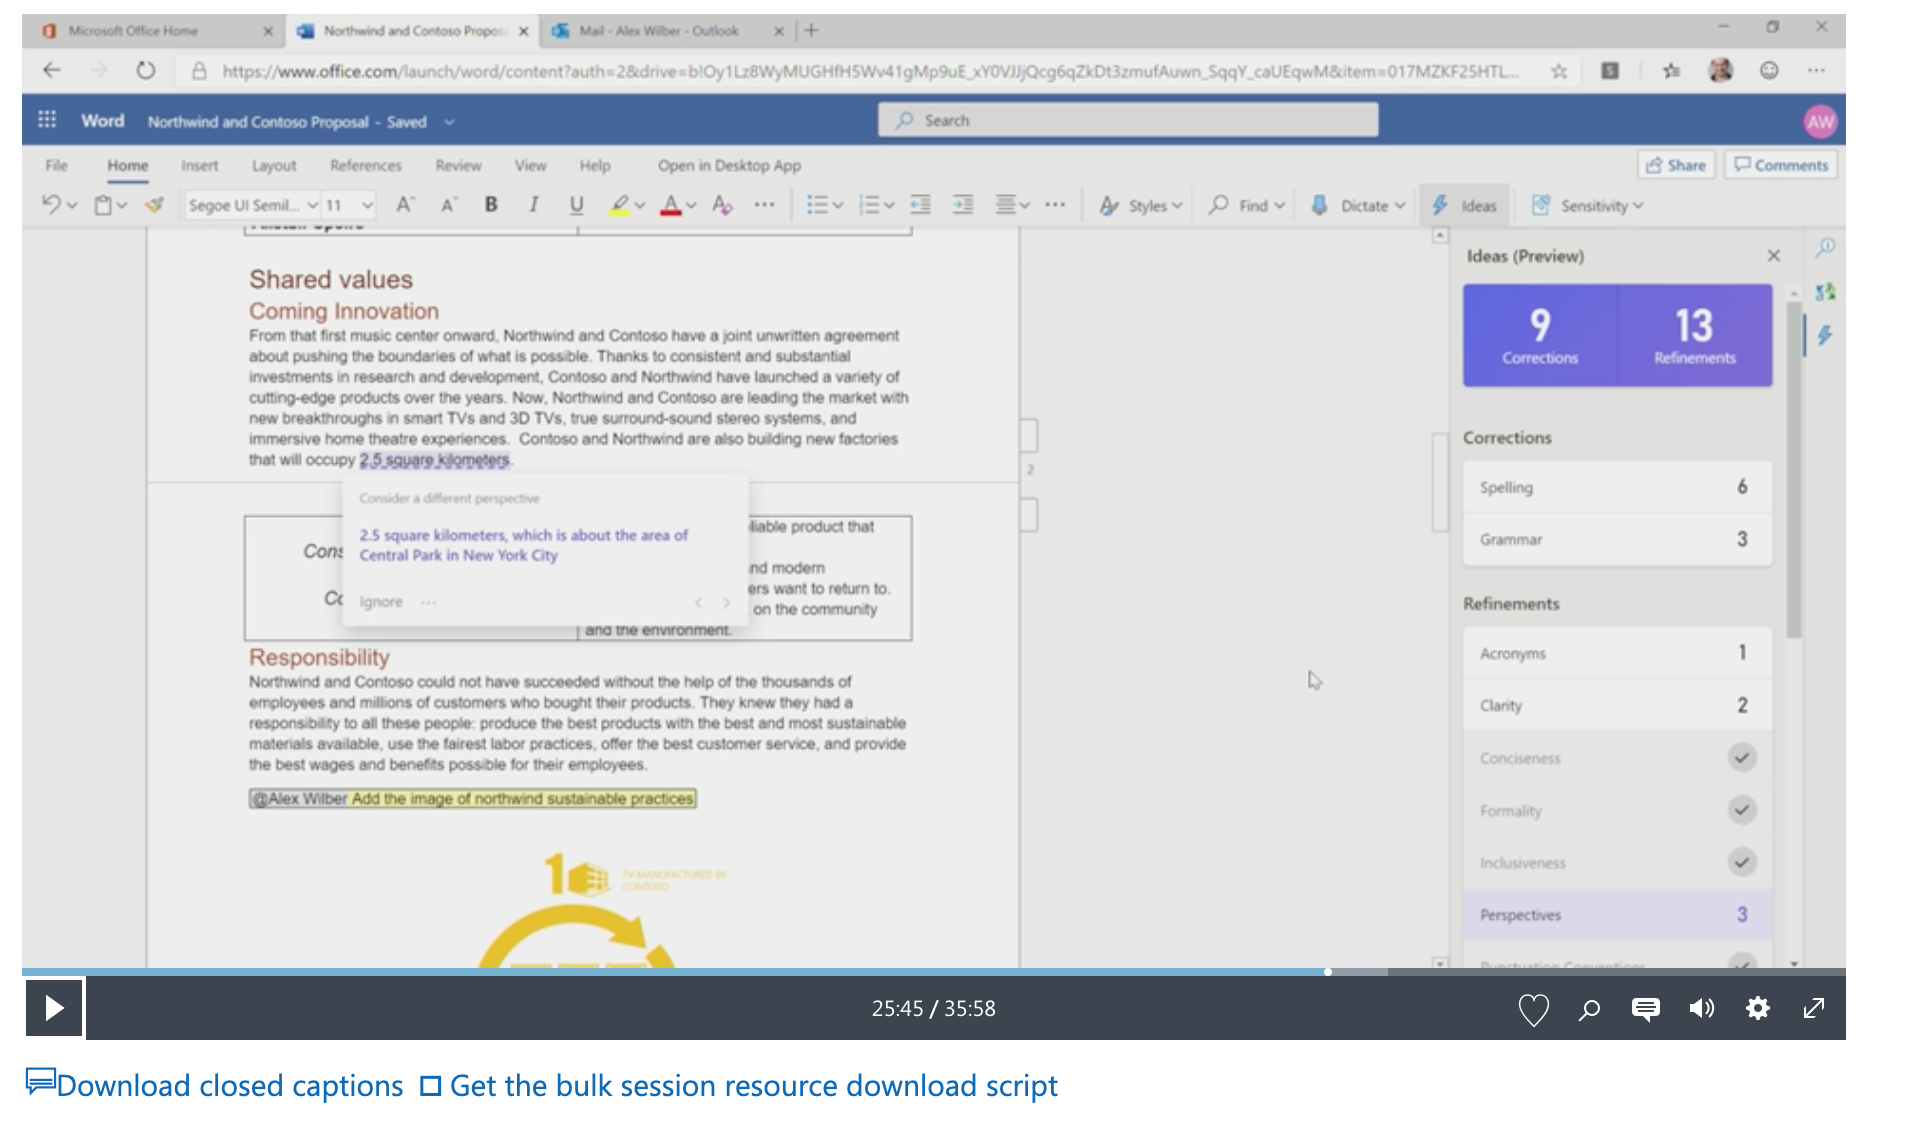Click the search icon in video player
The width and height of the screenshot is (1916, 1148).
point(1589,1009)
